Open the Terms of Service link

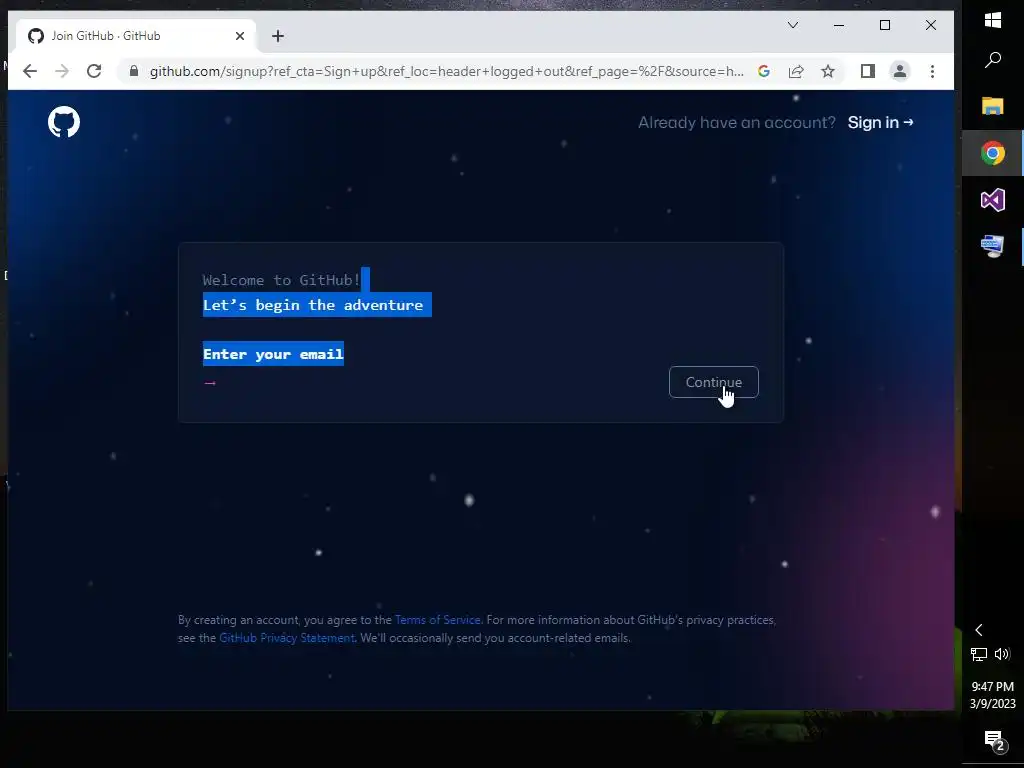(x=438, y=620)
